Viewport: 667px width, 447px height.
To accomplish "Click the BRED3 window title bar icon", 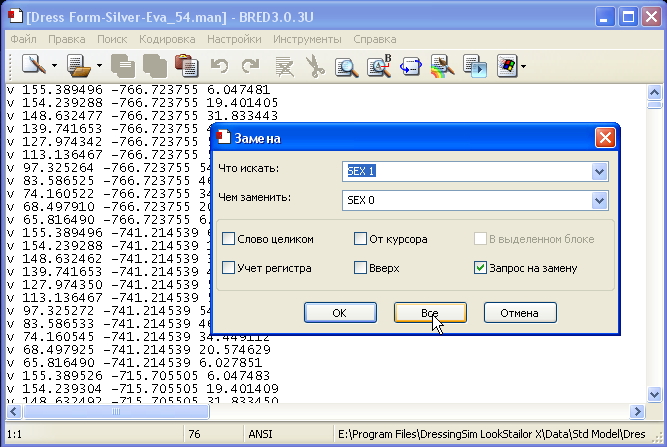I will [15, 17].
